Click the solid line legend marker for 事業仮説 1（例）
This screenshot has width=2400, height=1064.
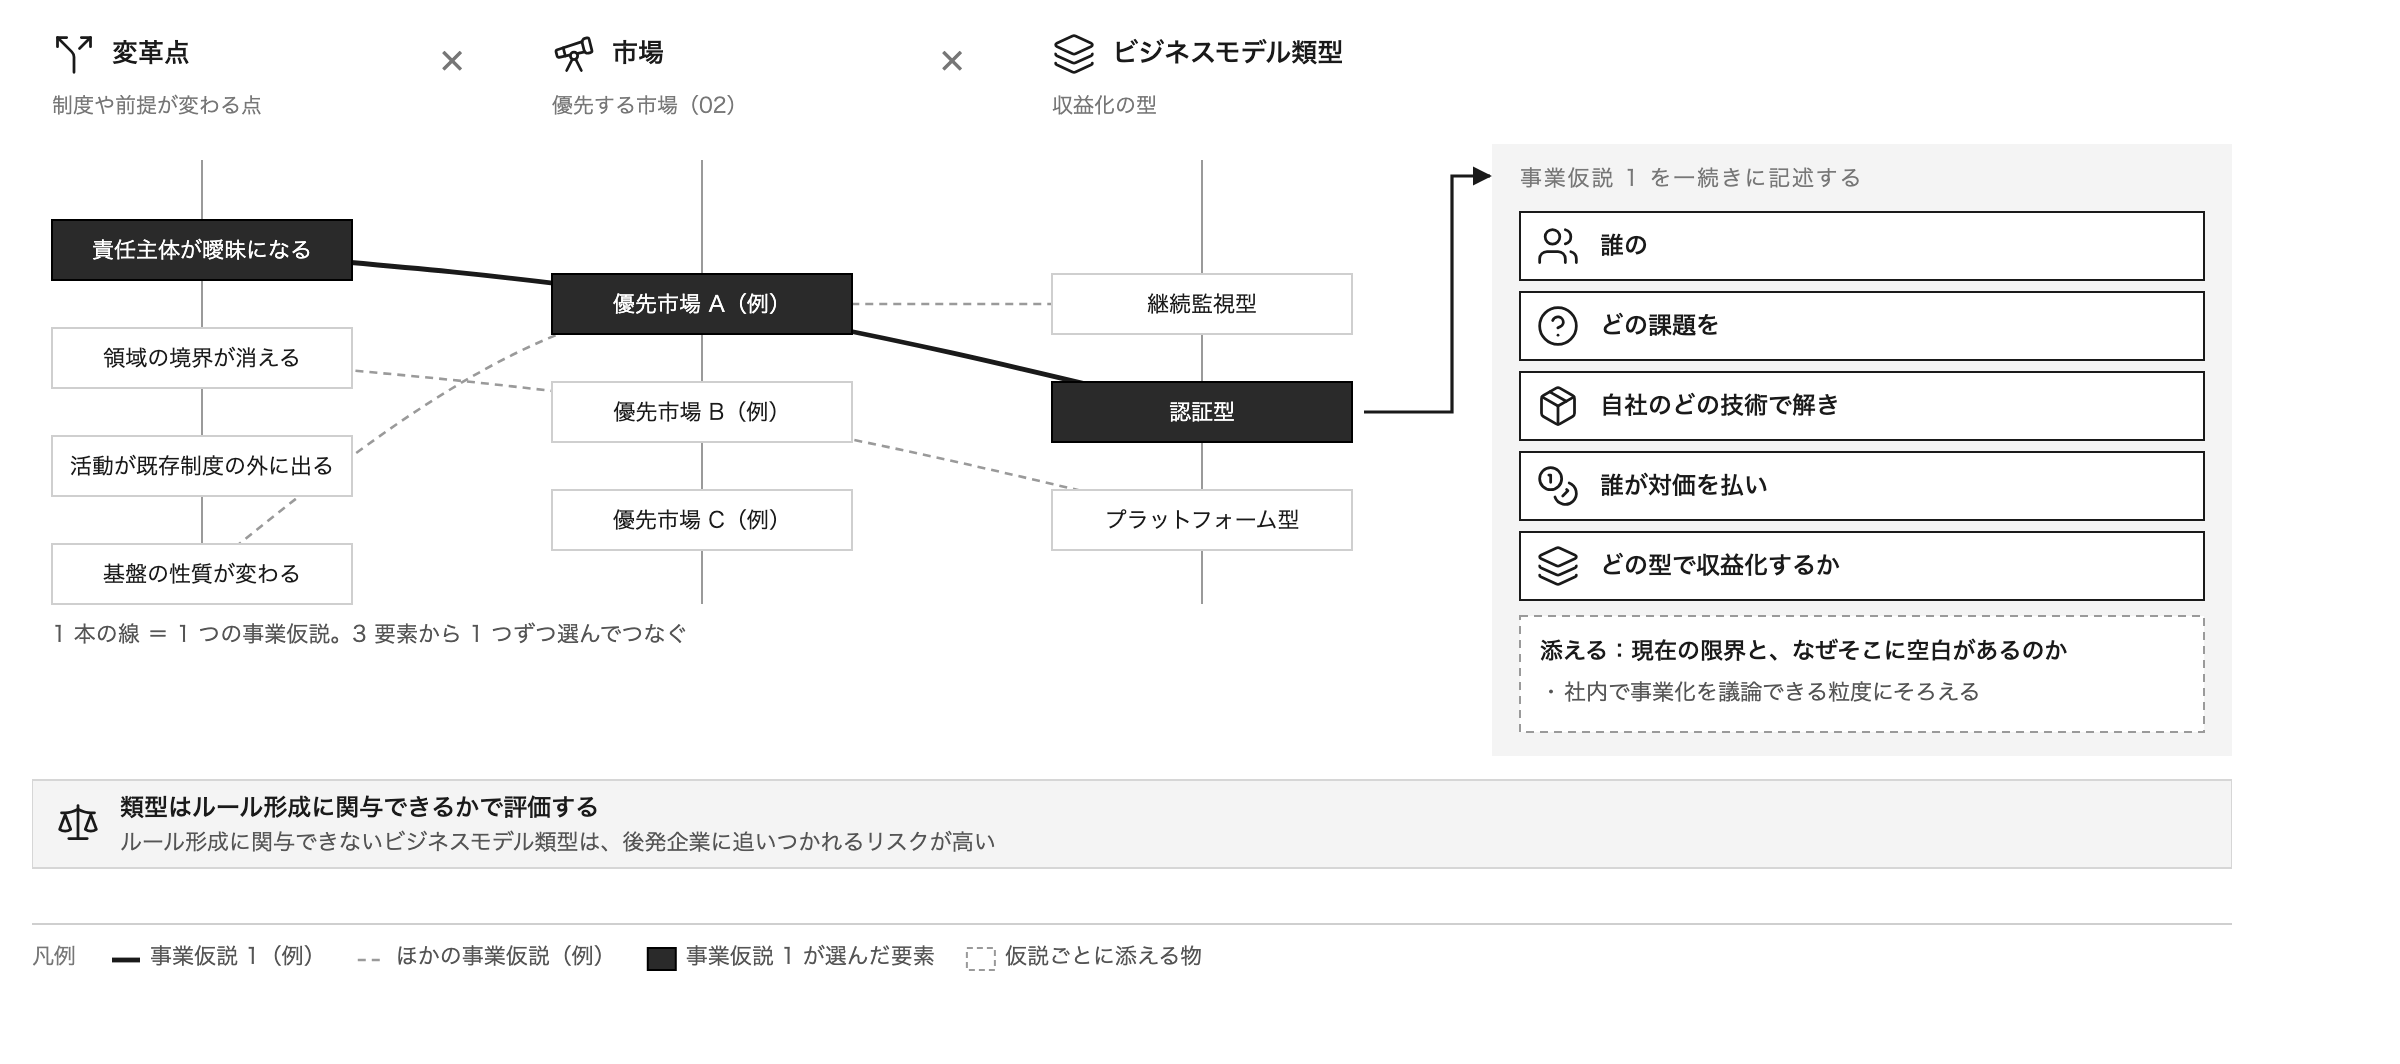(x=126, y=960)
